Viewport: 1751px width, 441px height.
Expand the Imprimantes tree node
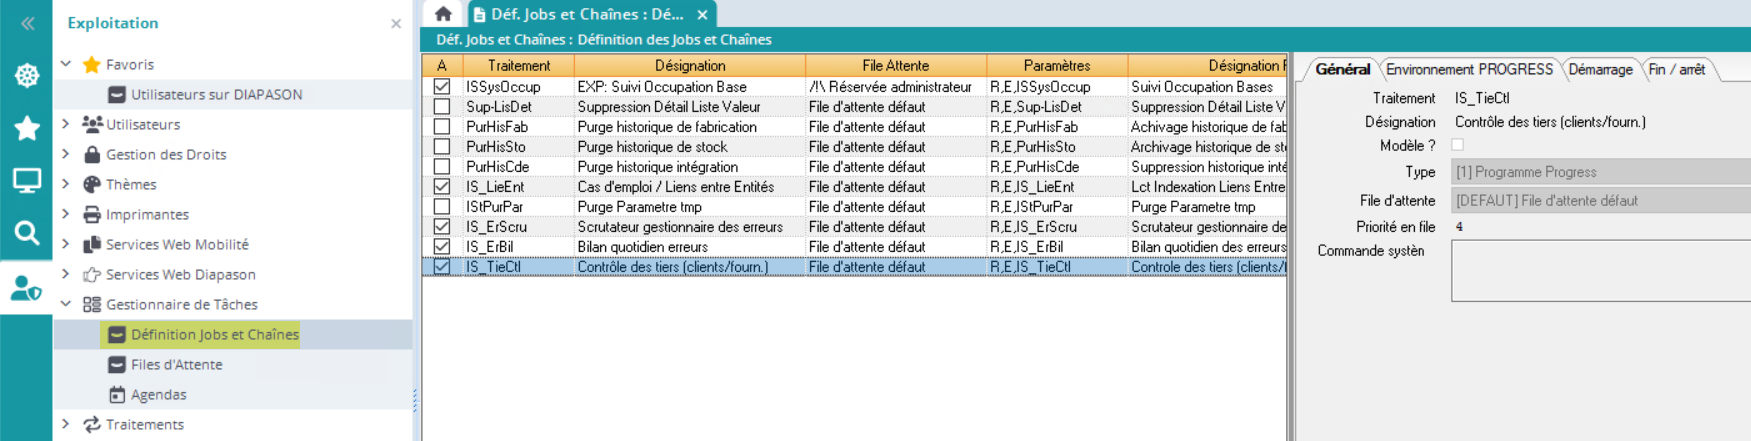[x=66, y=214]
